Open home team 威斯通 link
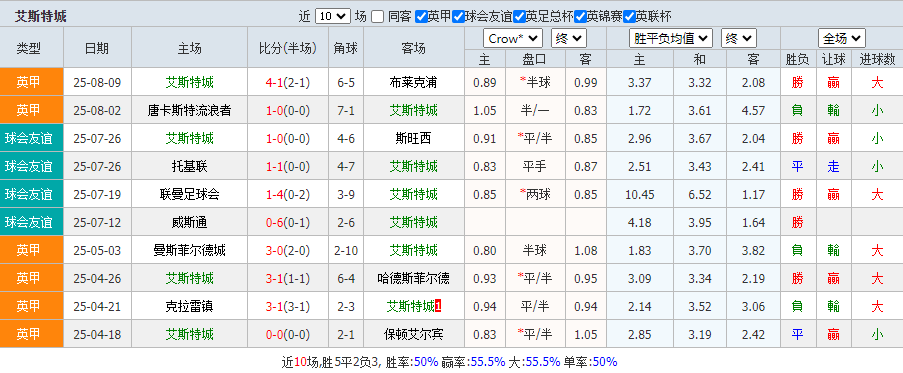This screenshot has width=903, height=373. click(x=189, y=222)
